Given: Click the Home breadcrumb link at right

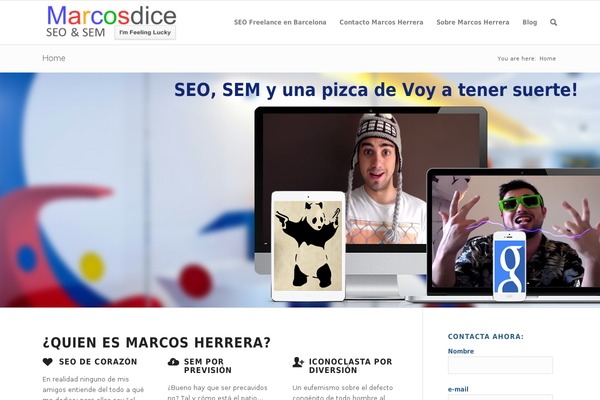Looking at the screenshot, I should pos(548,59).
